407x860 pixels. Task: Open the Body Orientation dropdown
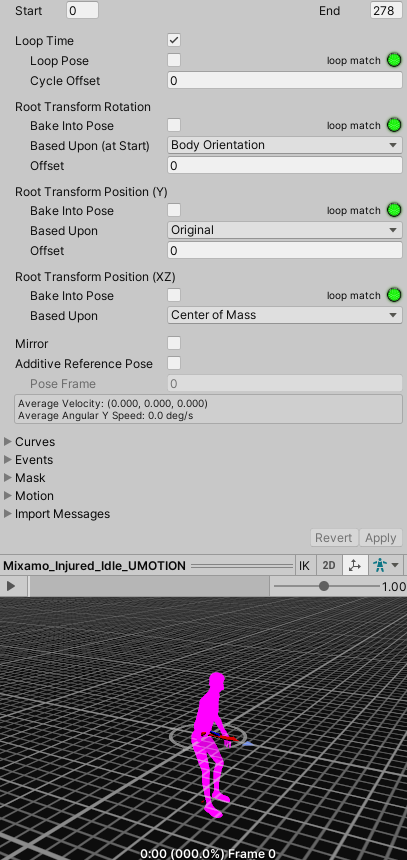tap(285, 145)
